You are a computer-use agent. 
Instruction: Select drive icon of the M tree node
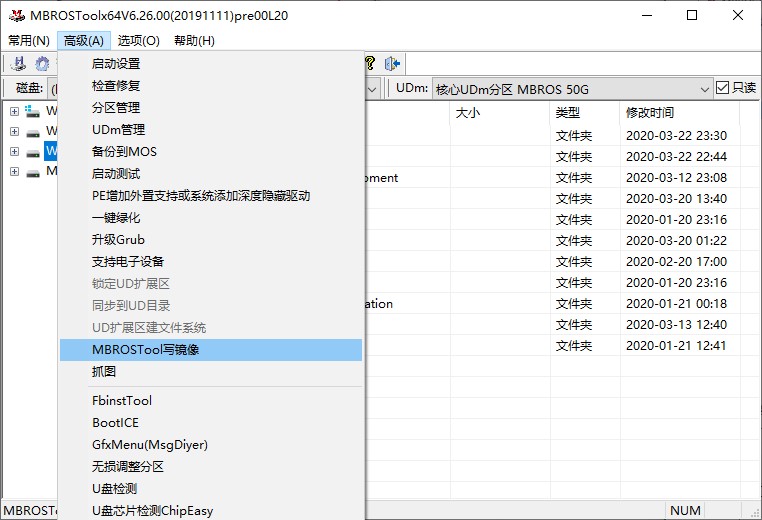[x=33, y=172]
